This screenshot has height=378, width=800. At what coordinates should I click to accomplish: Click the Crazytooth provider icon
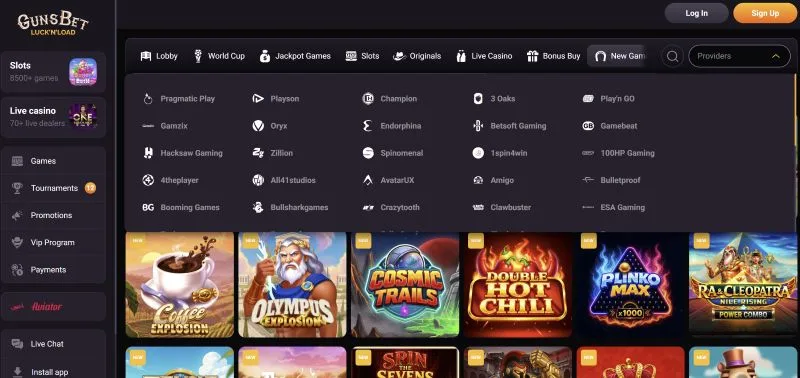(368, 207)
